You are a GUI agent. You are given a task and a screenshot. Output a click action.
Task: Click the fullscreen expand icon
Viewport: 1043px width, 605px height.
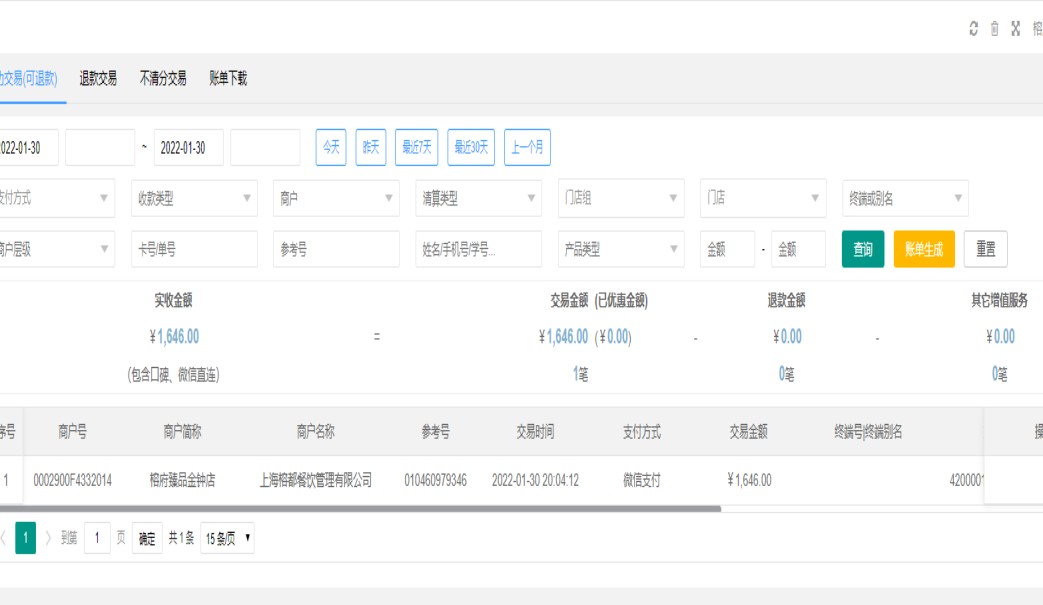coord(1016,29)
